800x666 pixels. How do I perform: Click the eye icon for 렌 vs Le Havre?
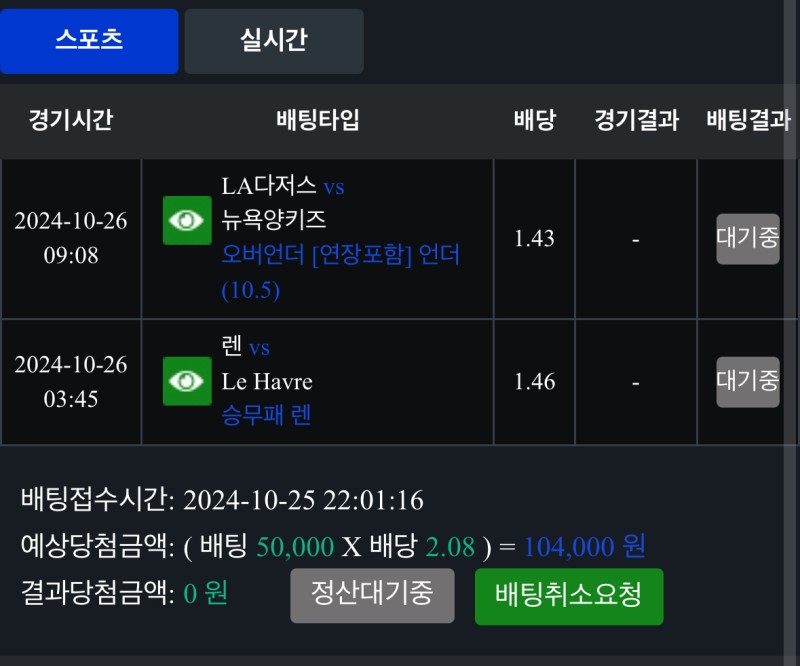pos(187,381)
